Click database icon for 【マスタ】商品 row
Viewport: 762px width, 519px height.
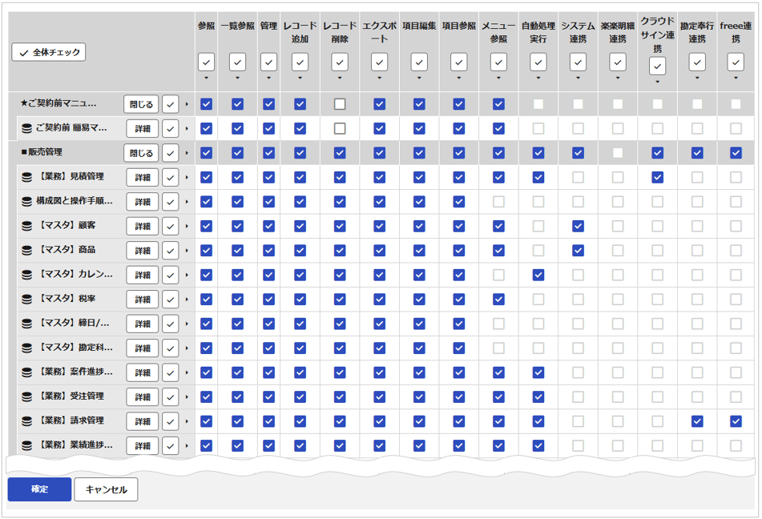click(x=27, y=250)
